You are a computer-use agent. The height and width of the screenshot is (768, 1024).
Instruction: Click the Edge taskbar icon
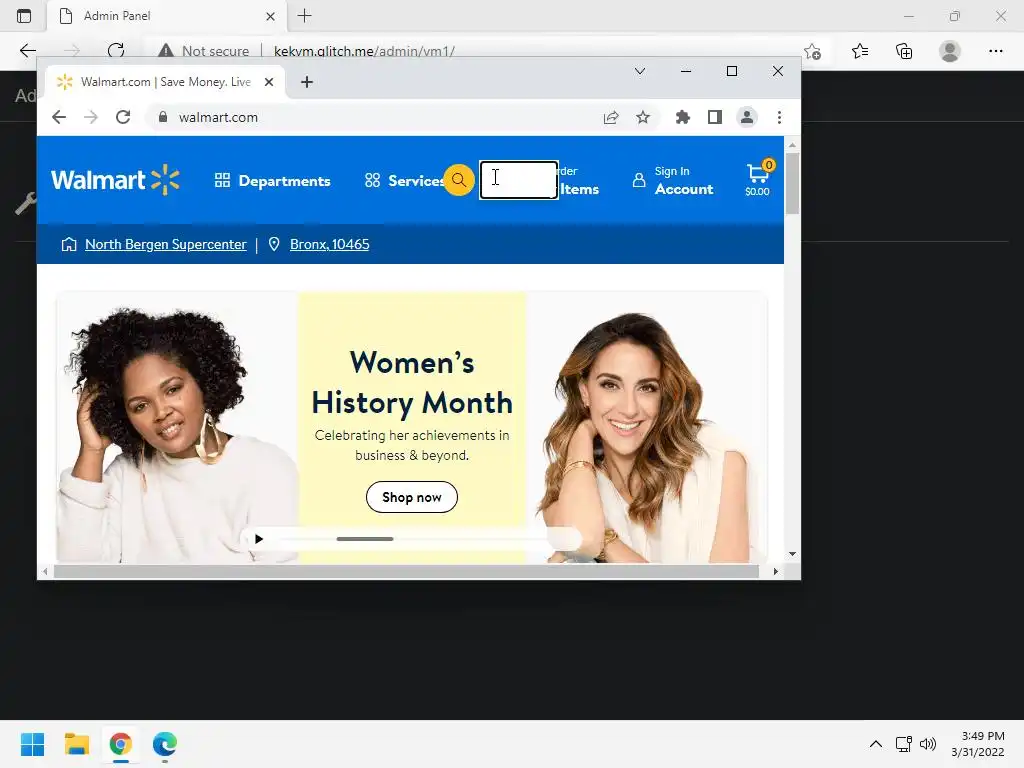[x=165, y=744]
